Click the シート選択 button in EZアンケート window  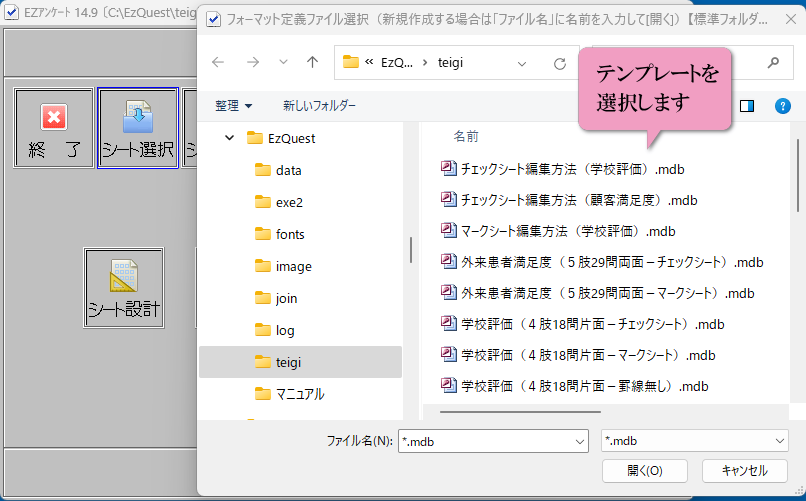[138, 128]
